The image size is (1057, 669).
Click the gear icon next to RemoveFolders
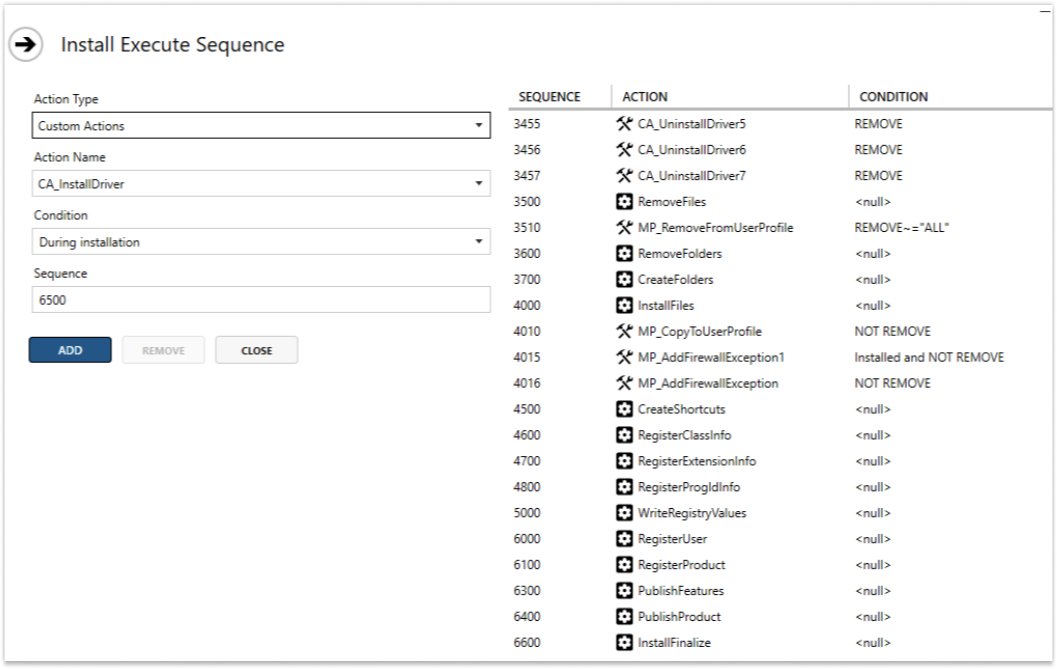point(624,254)
